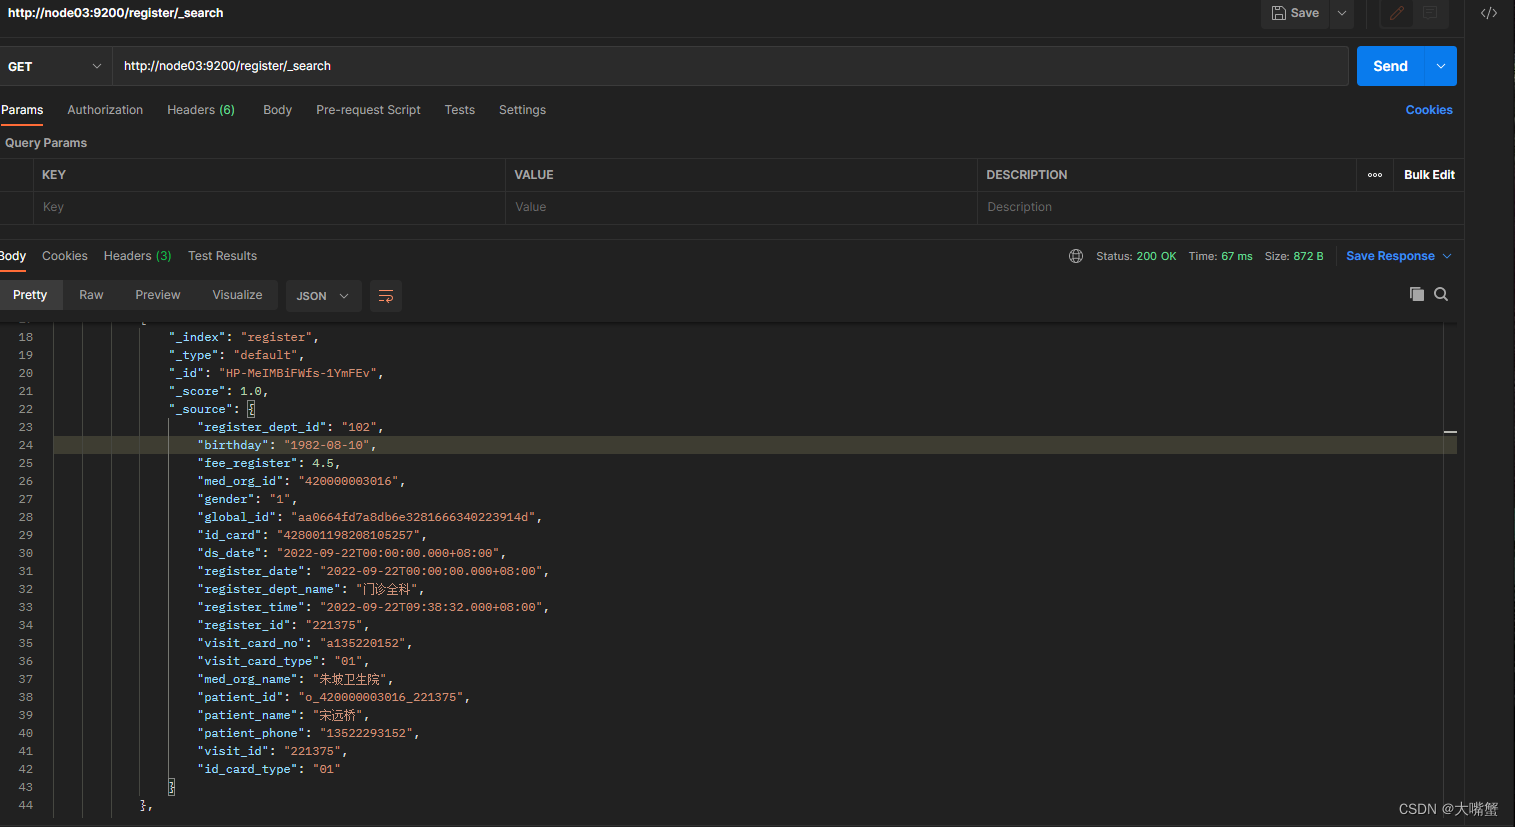Screen dimensions: 1515x827
Task: Select the Pretty view
Action: (30, 295)
